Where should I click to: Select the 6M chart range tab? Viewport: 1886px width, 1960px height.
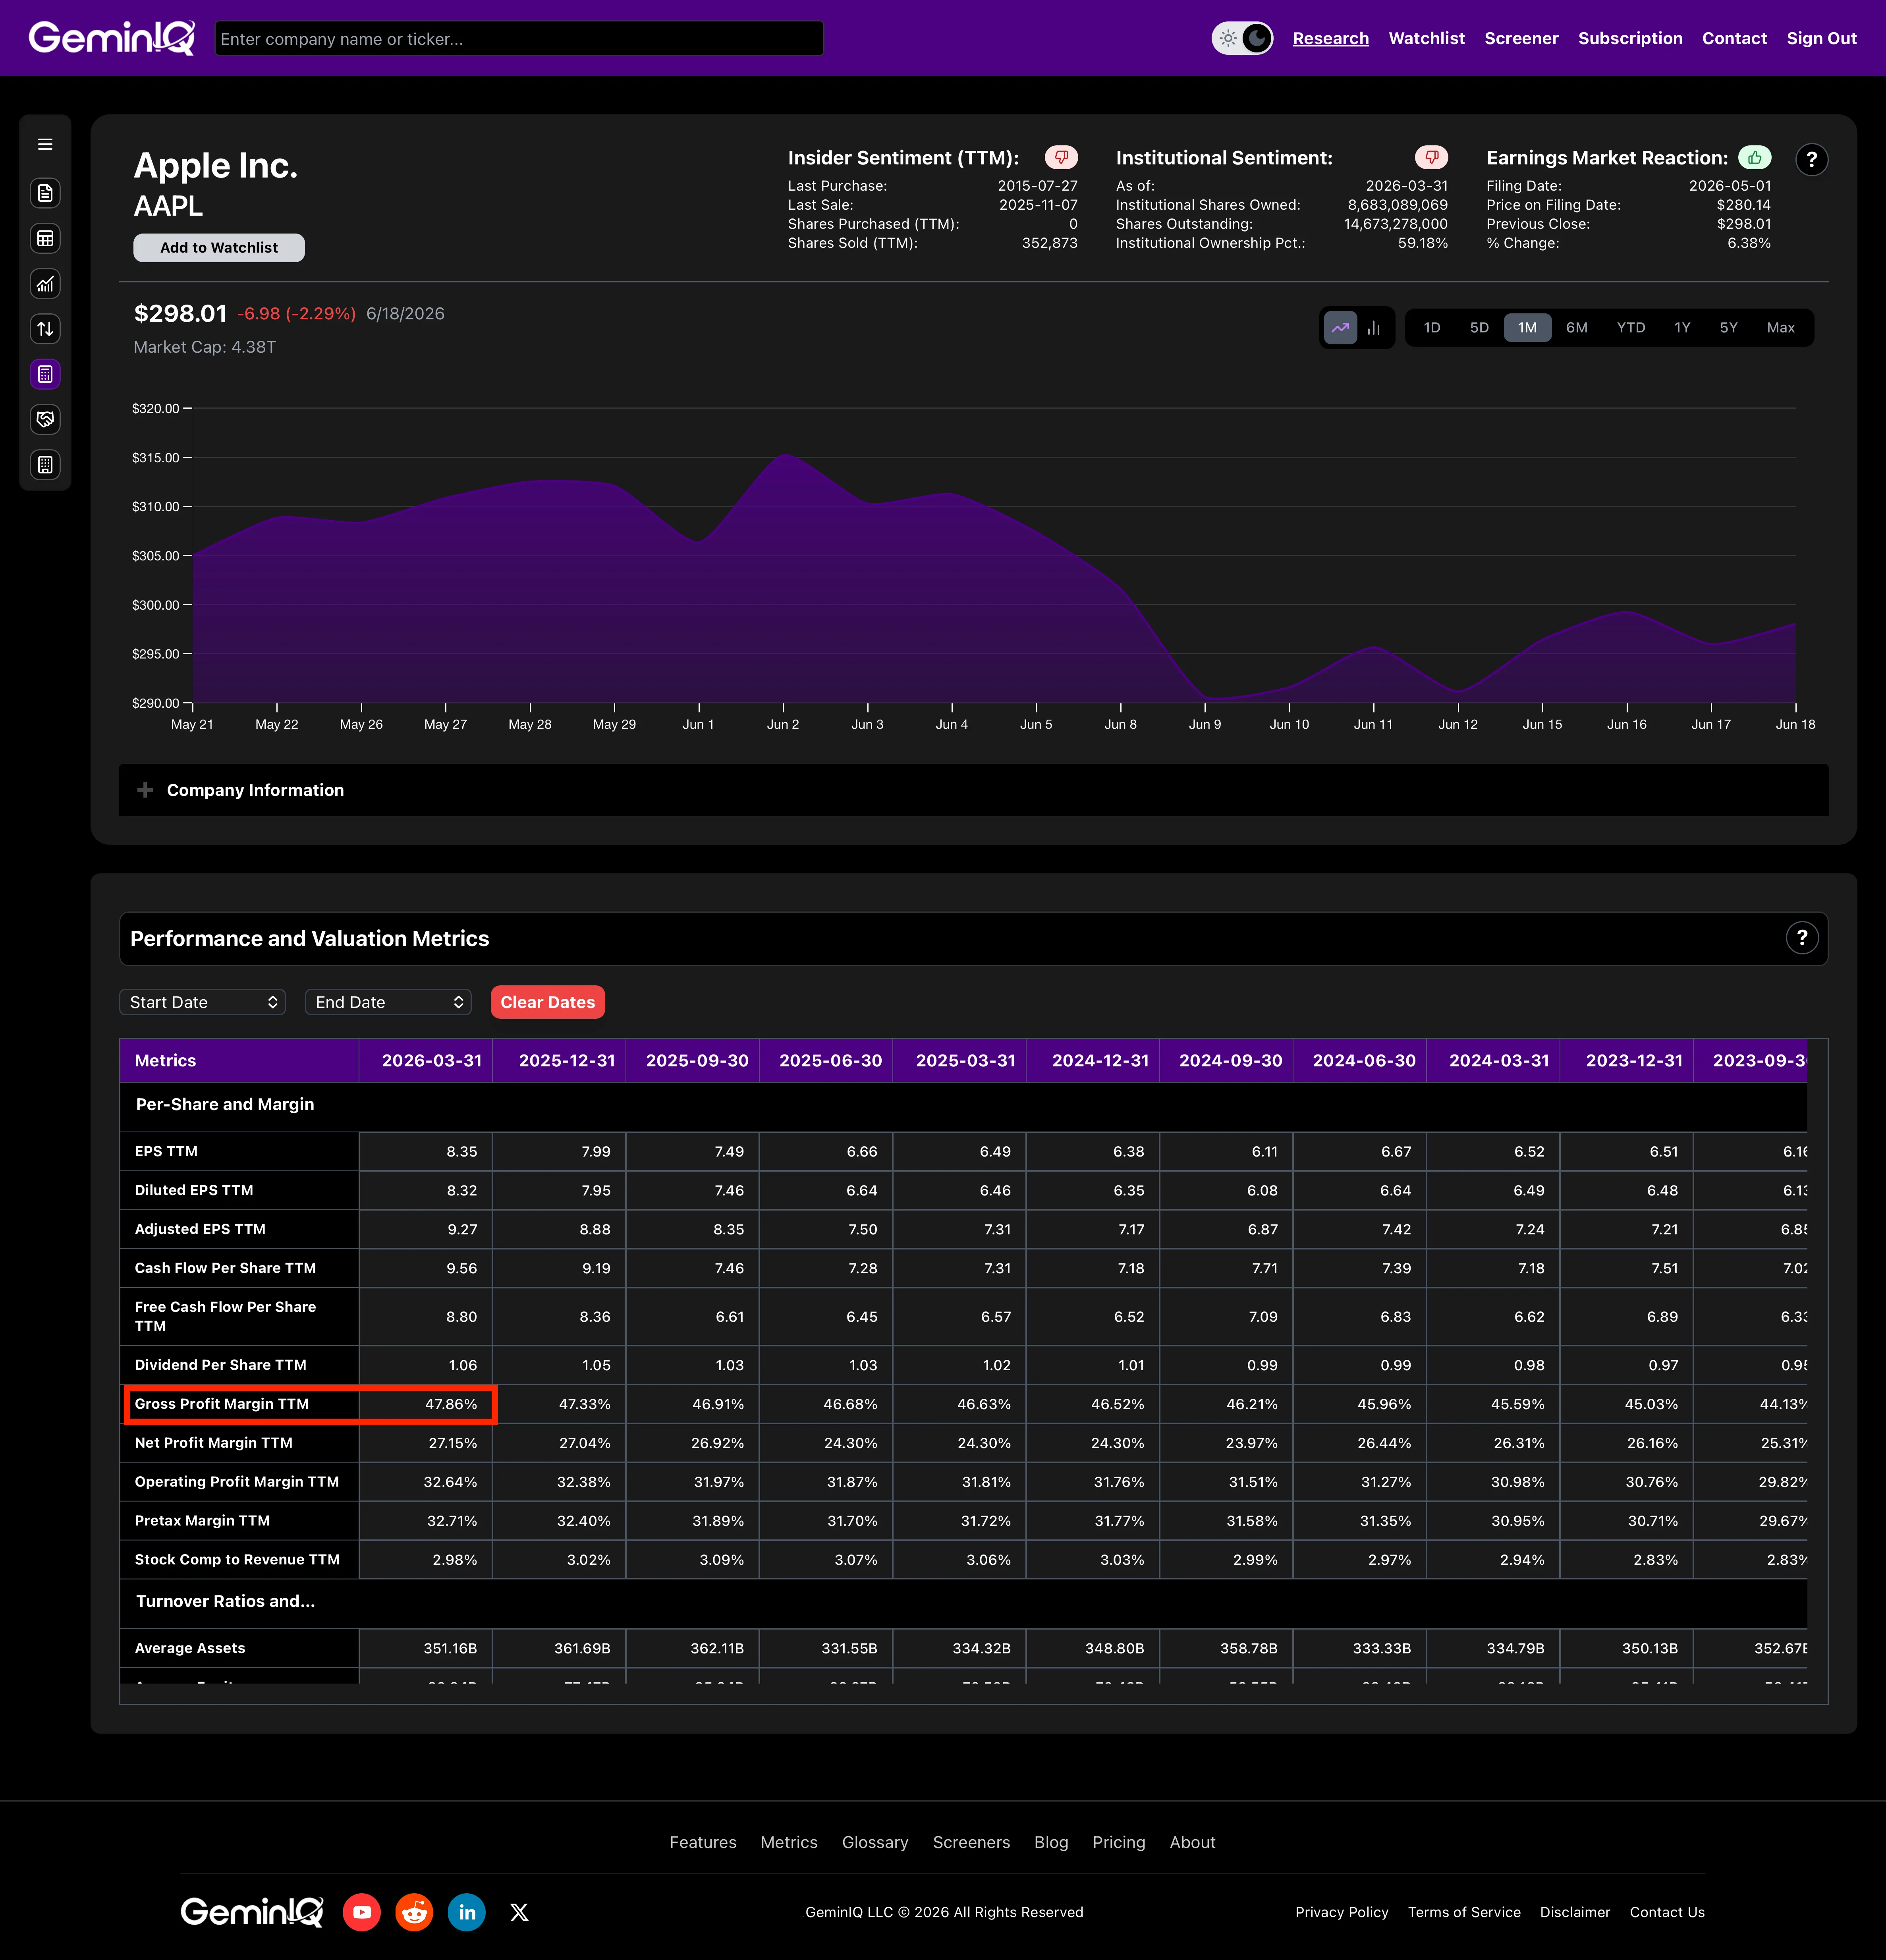[x=1576, y=328]
